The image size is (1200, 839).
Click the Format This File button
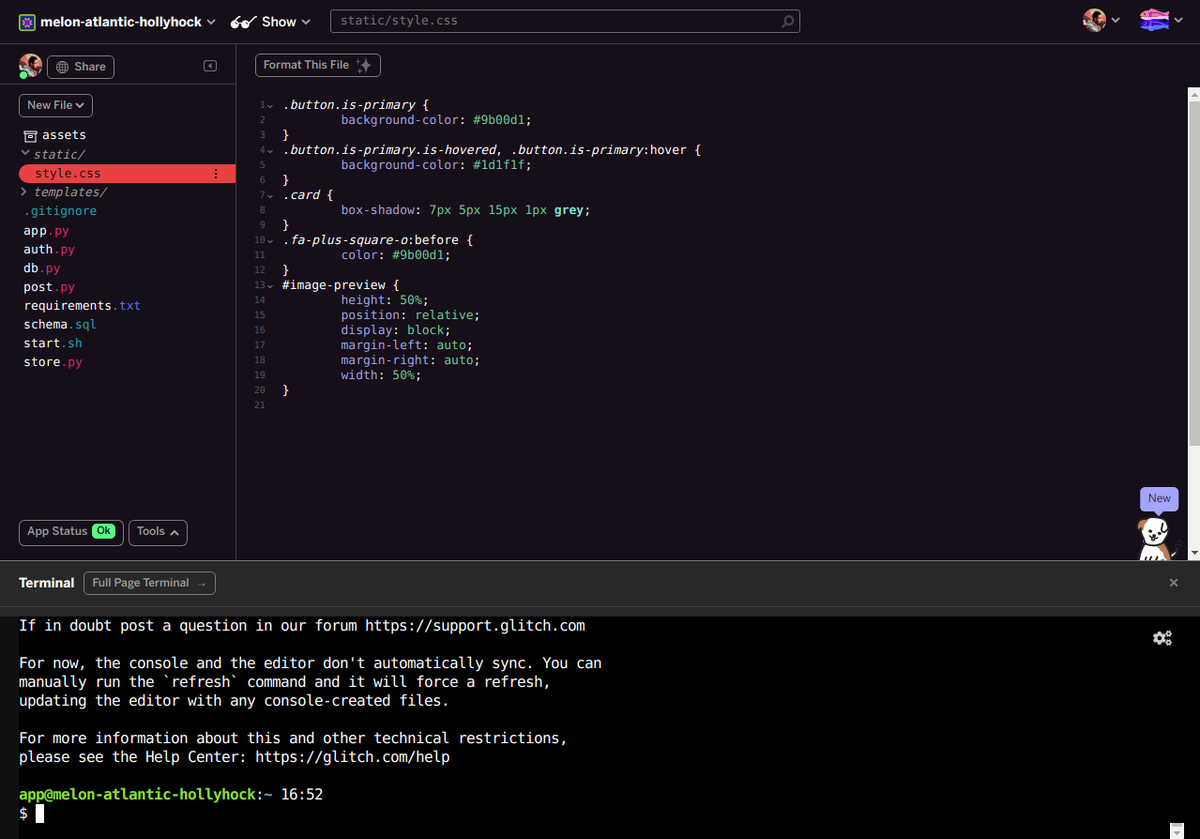[317, 64]
